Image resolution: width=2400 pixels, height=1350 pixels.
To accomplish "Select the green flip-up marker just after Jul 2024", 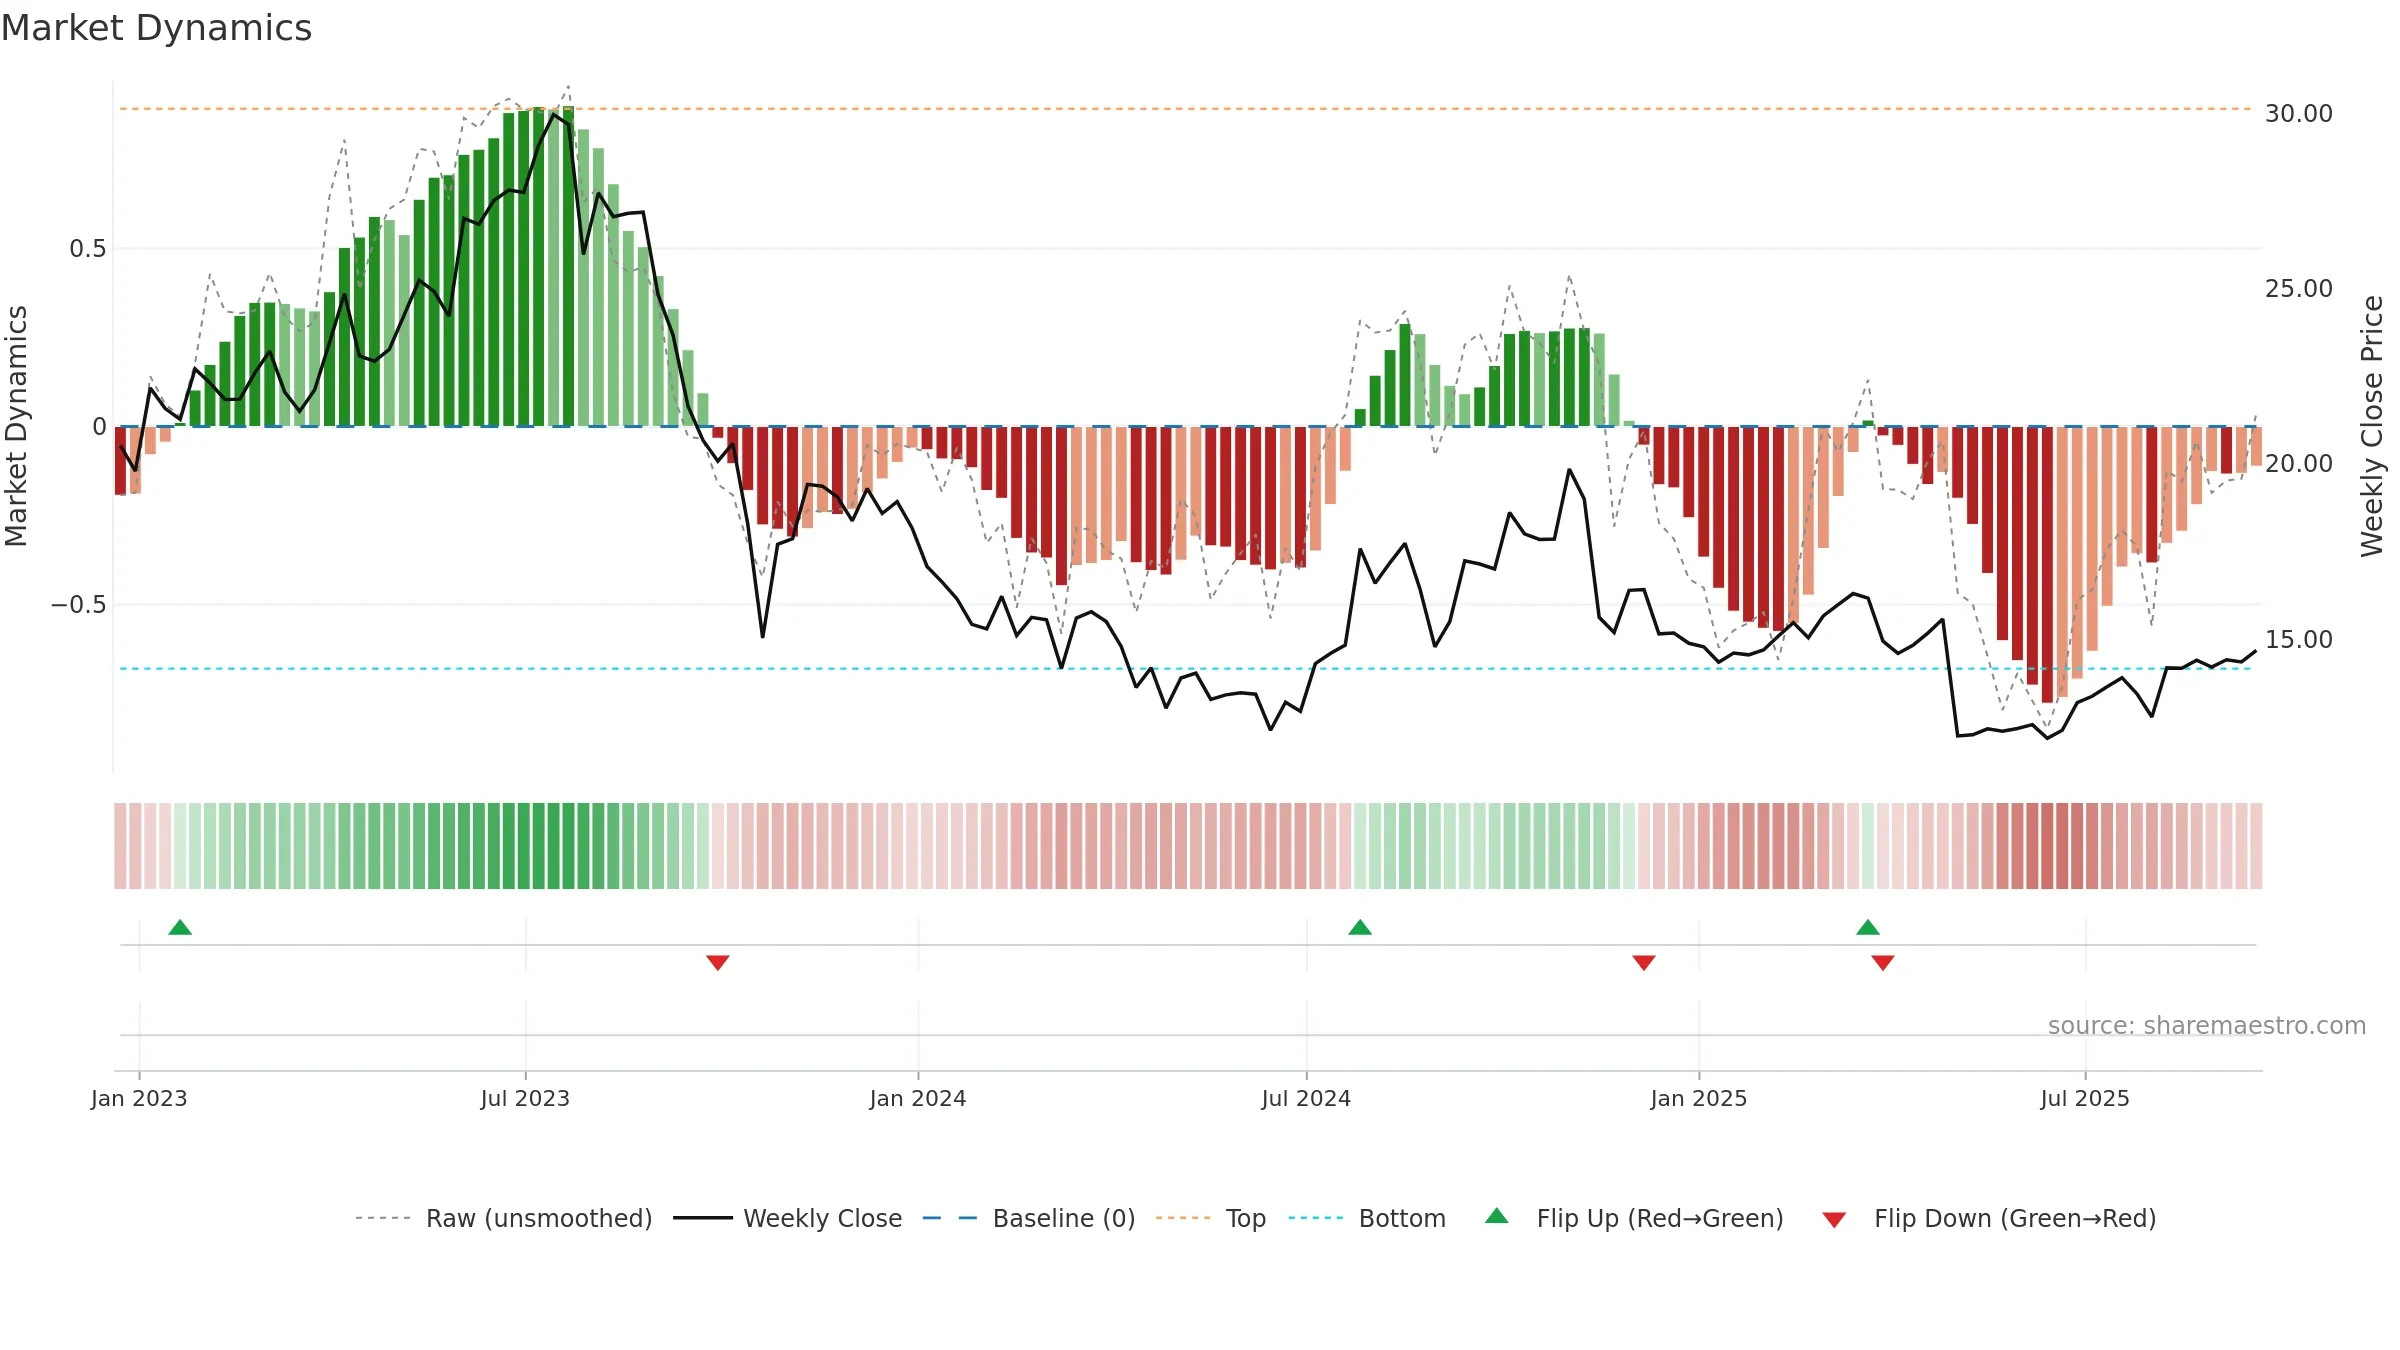I will click(x=1360, y=928).
